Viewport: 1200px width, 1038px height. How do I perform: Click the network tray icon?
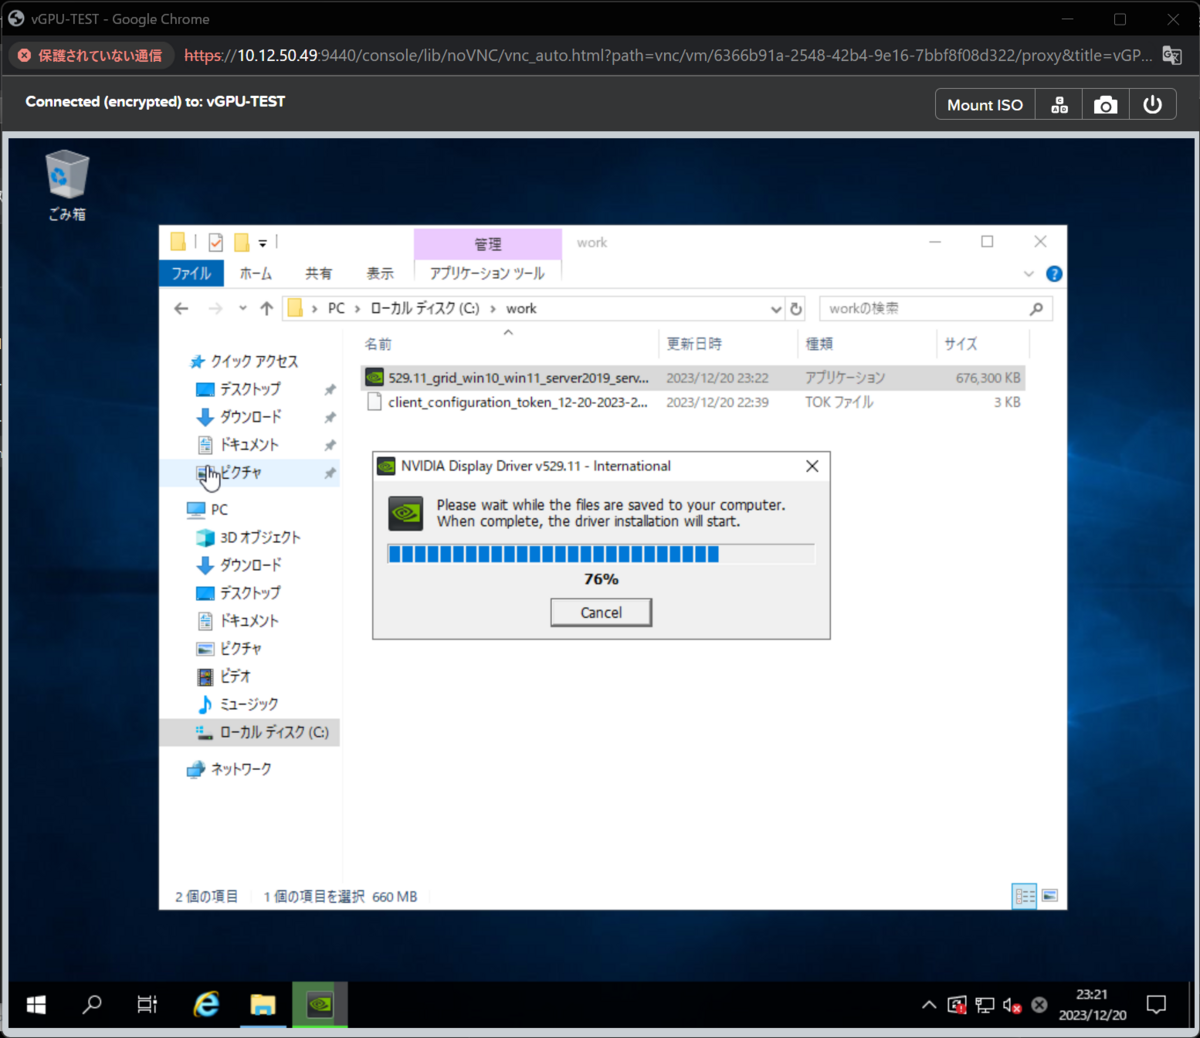[x=985, y=1006]
